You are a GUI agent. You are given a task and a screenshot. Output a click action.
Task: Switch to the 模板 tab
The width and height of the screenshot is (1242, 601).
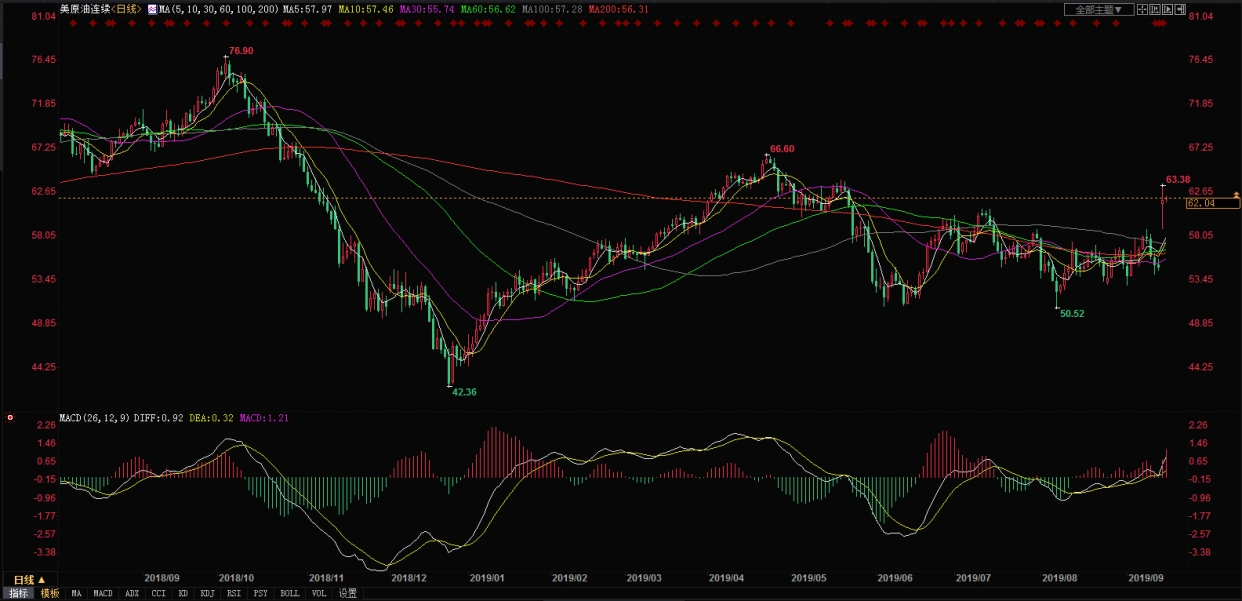click(x=49, y=593)
